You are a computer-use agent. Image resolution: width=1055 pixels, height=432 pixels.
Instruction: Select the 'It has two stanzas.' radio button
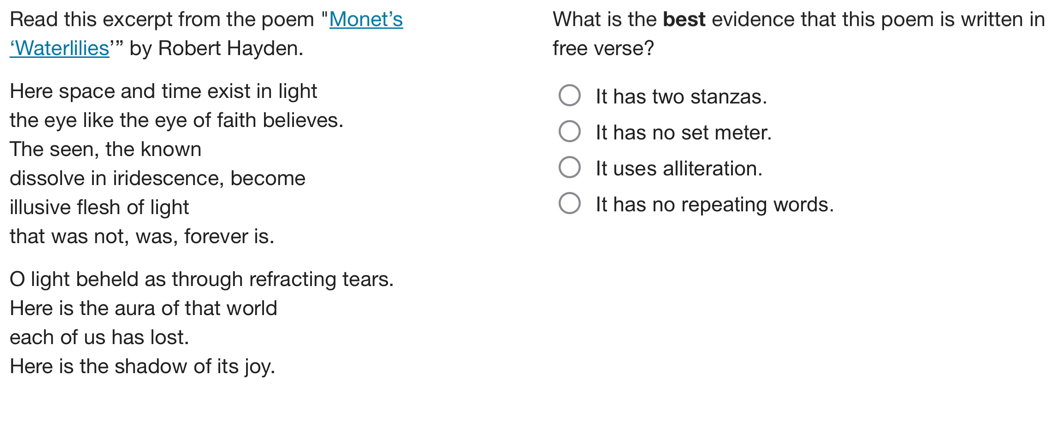click(x=569, y=97)
